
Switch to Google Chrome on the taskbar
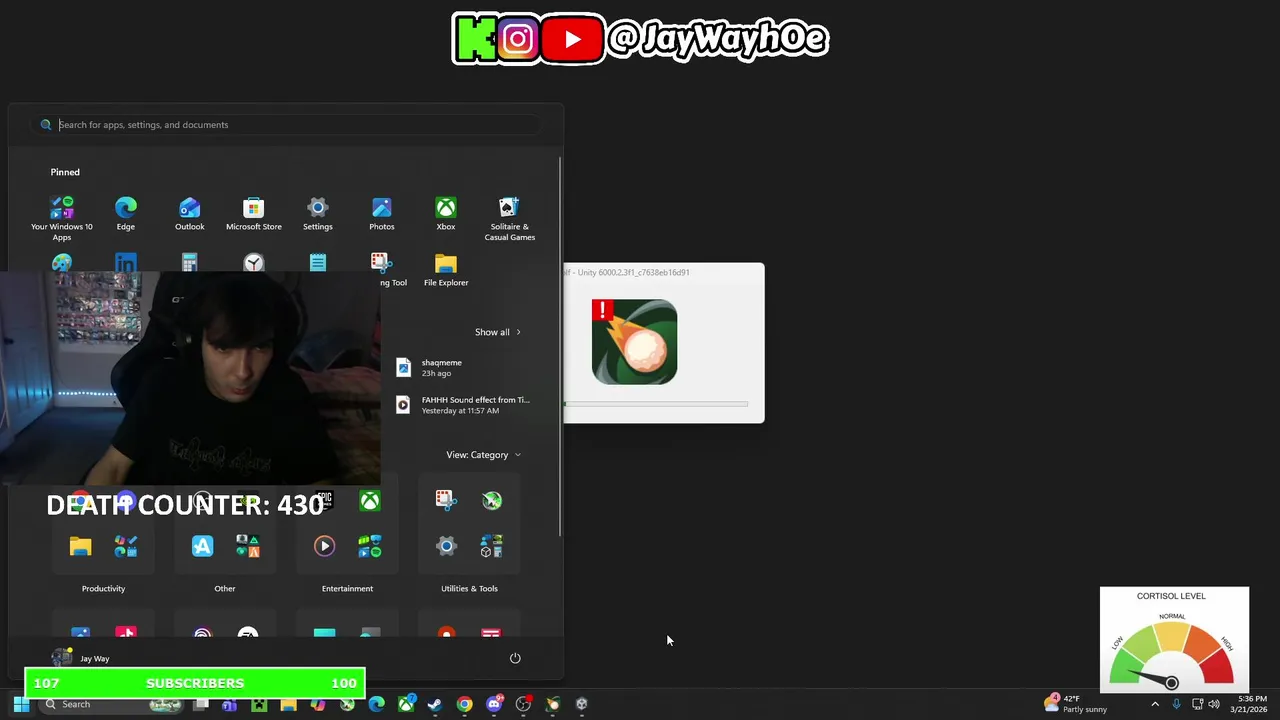(x=465, y=704)
